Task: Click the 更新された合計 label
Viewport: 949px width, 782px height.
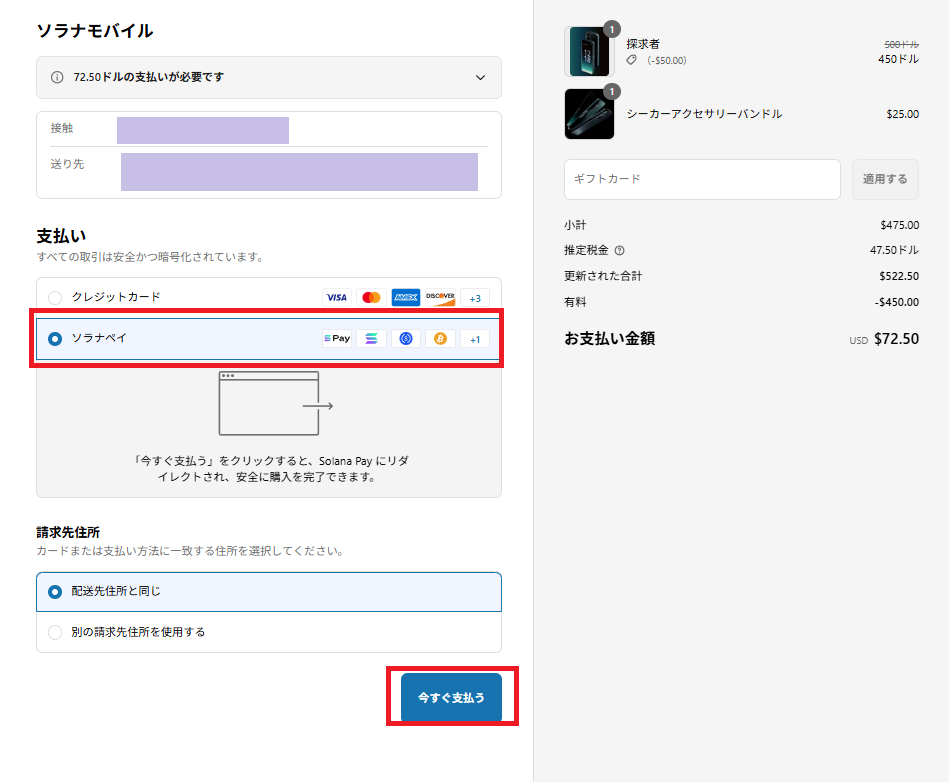Action: (x=603, y=276)
